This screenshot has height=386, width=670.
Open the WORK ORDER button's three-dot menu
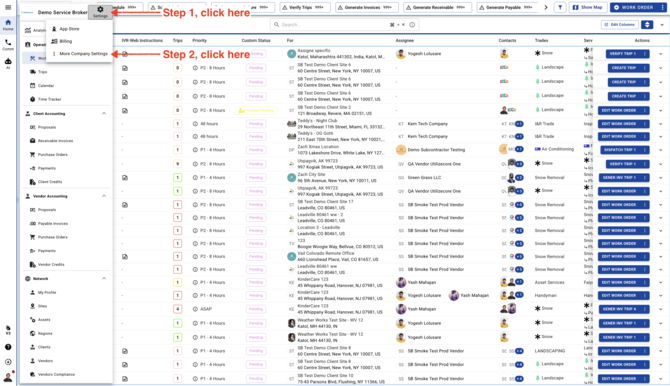(662, 7)
